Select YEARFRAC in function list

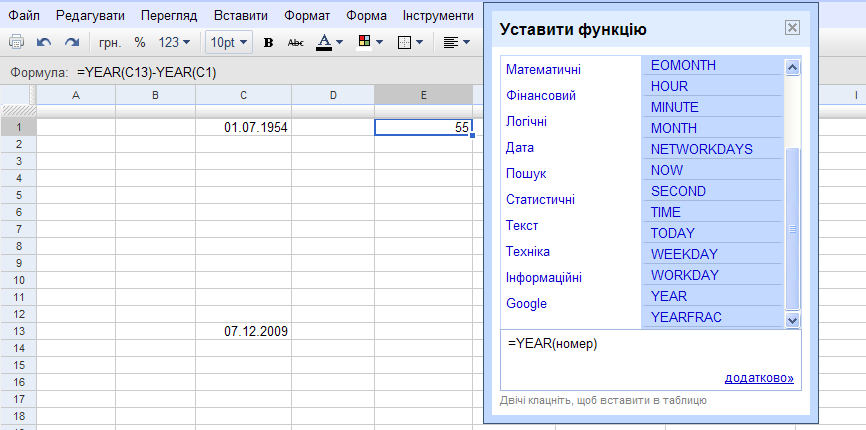pyautogui.click(x=712, y=317)
